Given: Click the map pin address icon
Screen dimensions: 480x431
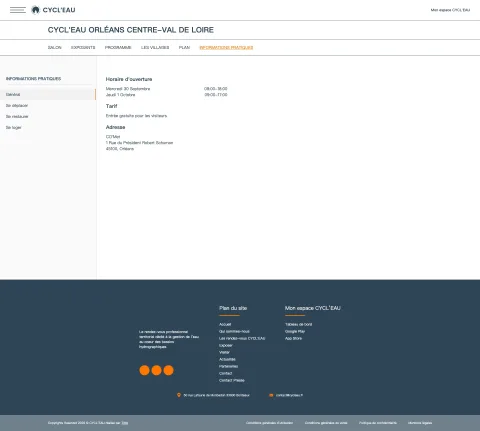Looking at the screenshot, I should point(179,395).
